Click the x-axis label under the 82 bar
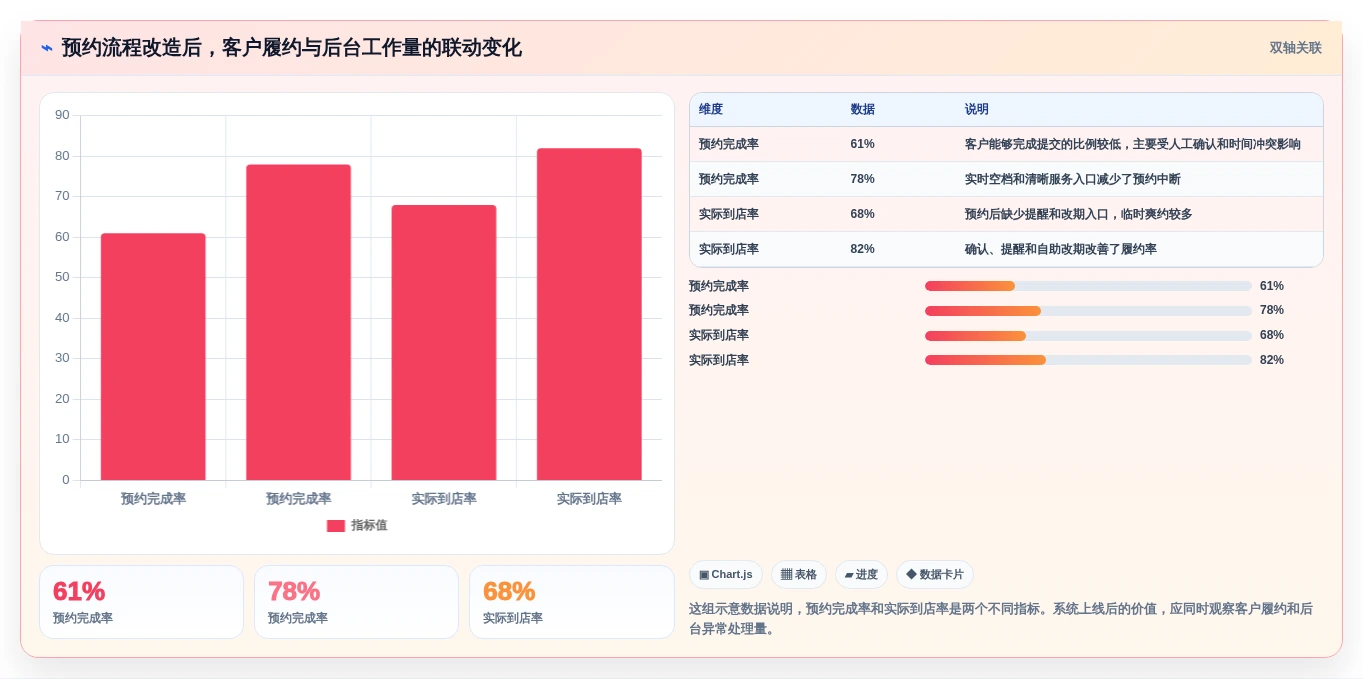The image size is (1363, 679). click(589, 499)
